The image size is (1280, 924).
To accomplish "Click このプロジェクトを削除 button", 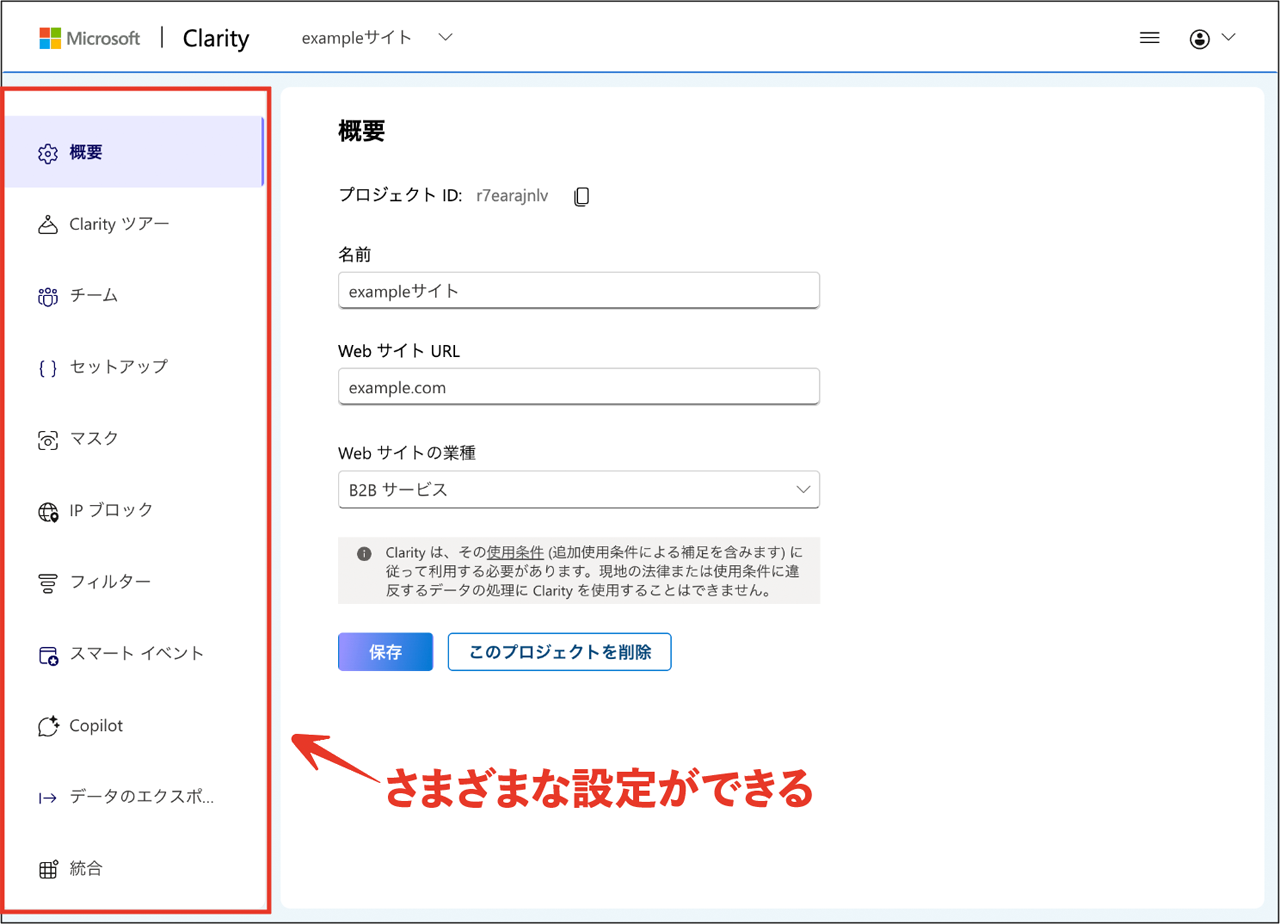I will point(559,652).
